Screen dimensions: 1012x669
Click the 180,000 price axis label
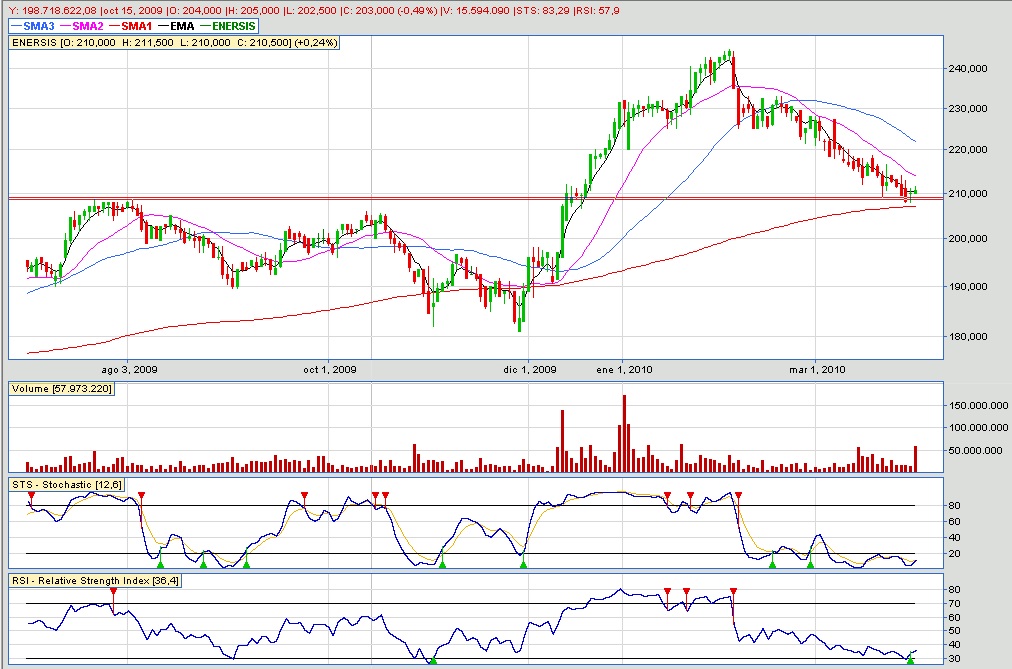[x=967, y=336]
